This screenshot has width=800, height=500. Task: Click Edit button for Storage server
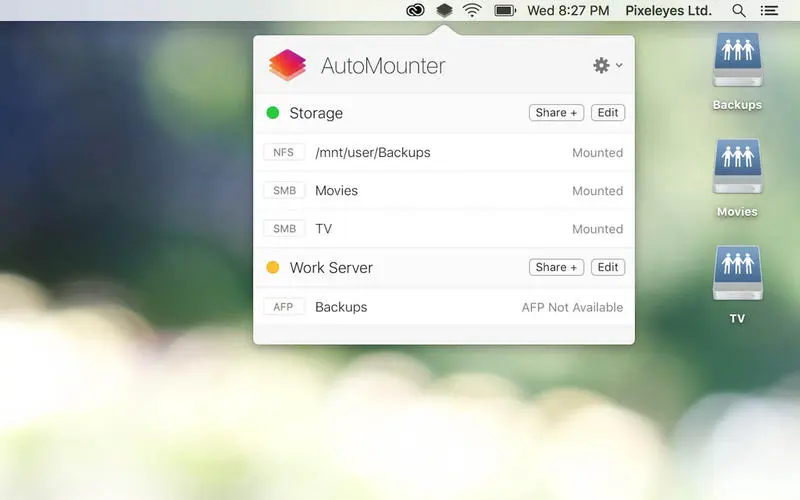pos(608,113)
